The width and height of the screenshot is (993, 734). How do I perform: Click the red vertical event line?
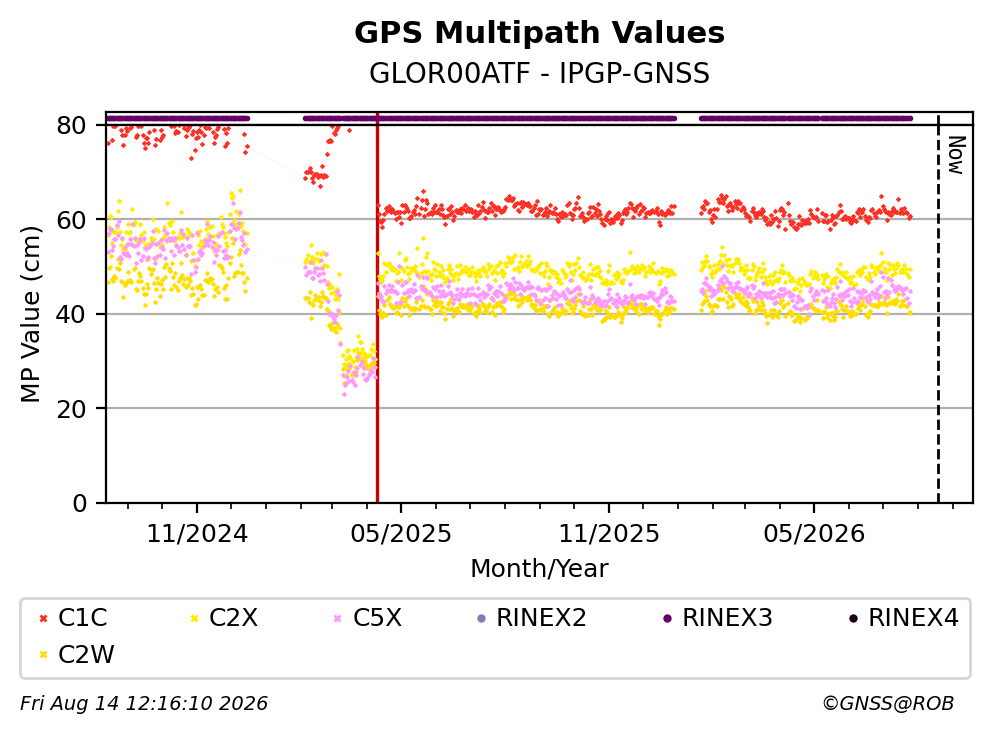pos(377,307)
